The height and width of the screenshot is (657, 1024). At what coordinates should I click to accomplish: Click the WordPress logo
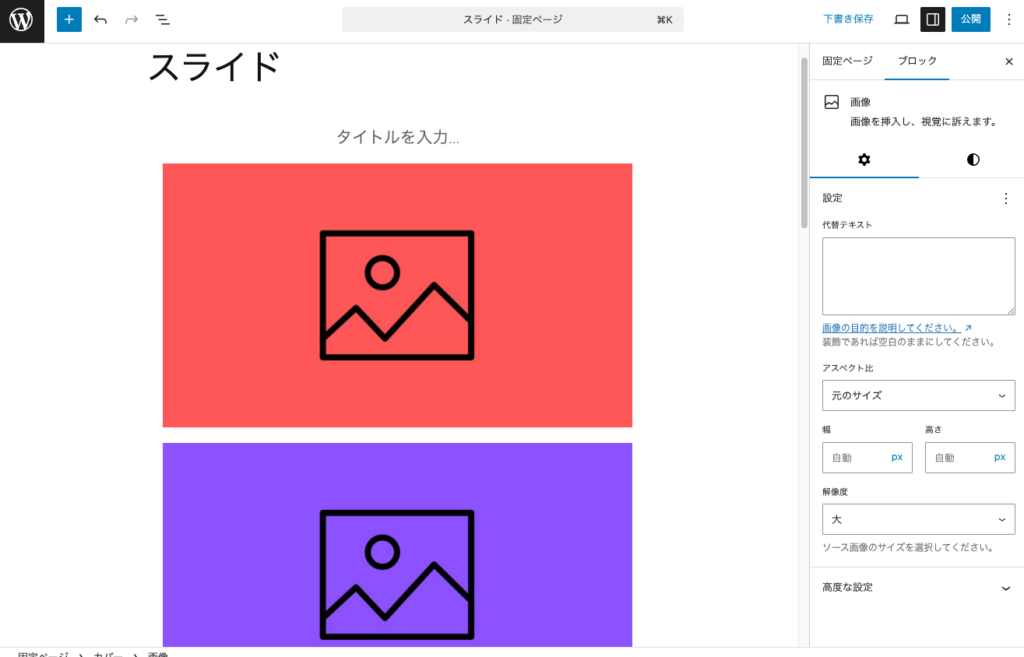pyautogui.click(x=21, y=20)
